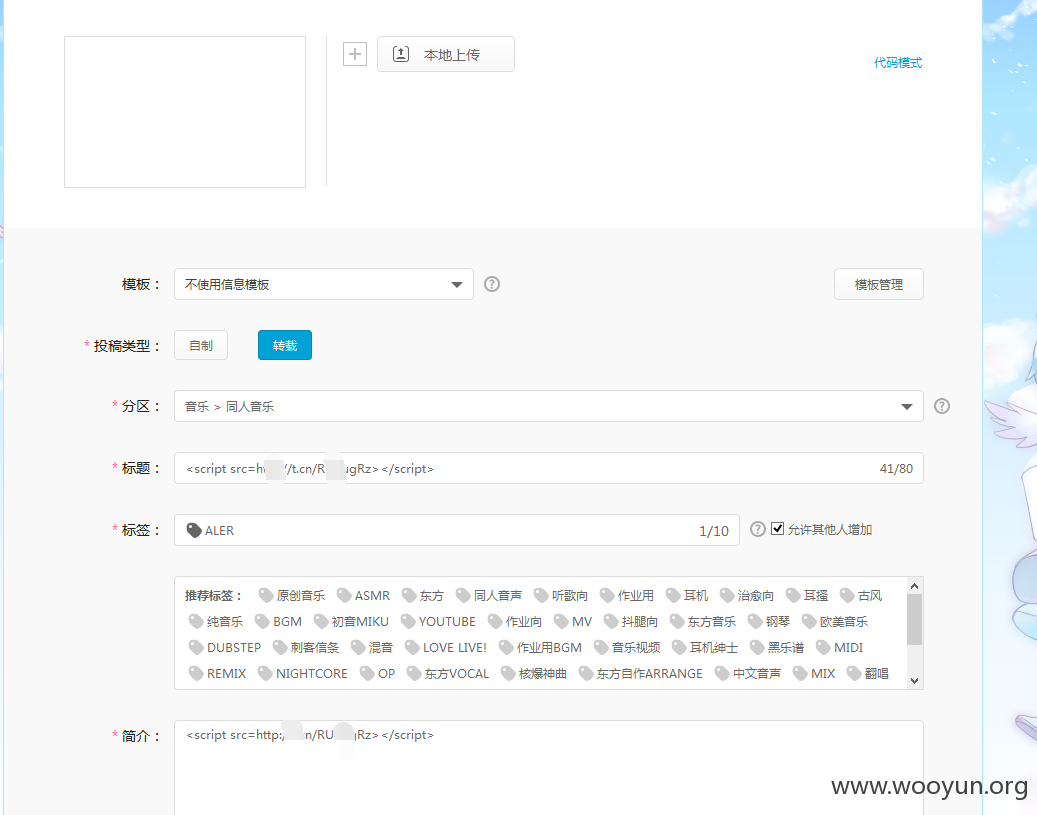1037x815 pixels.
Task: Toggle 允许其他人增加 checkbox
Action: point(778,529)
